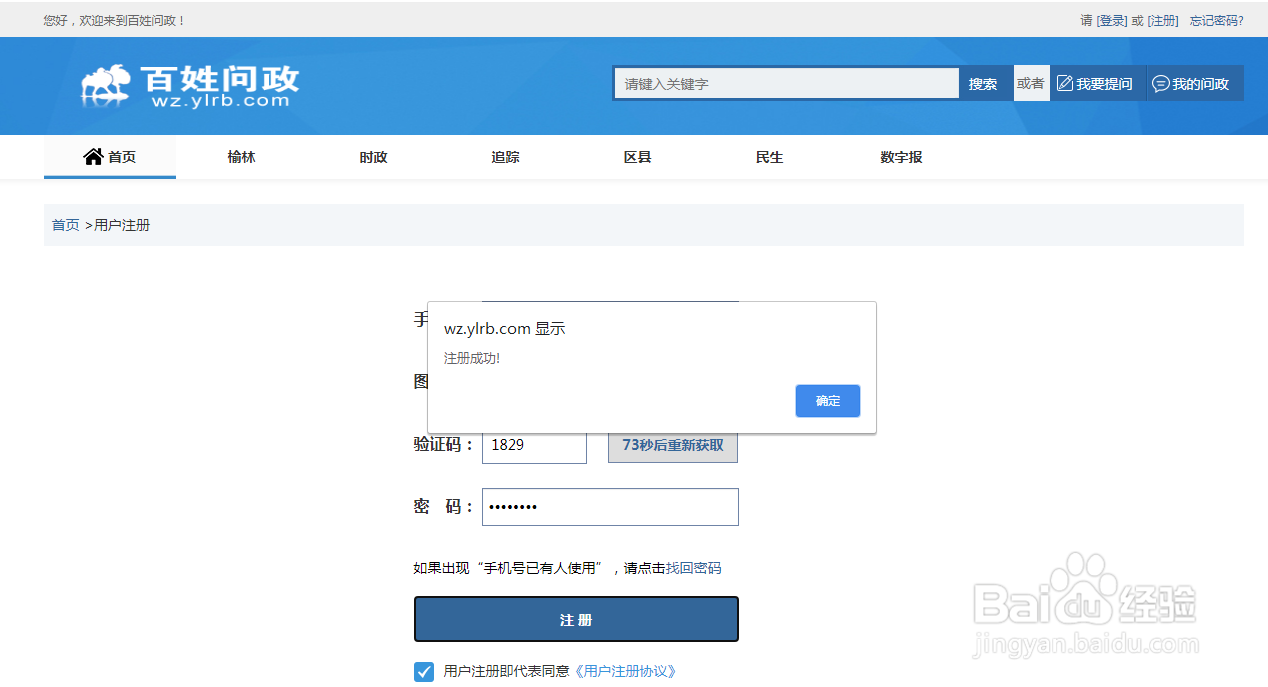
Task: Open 我的问政 via its speech bubble icon
Action: (x=1160, y=83)
